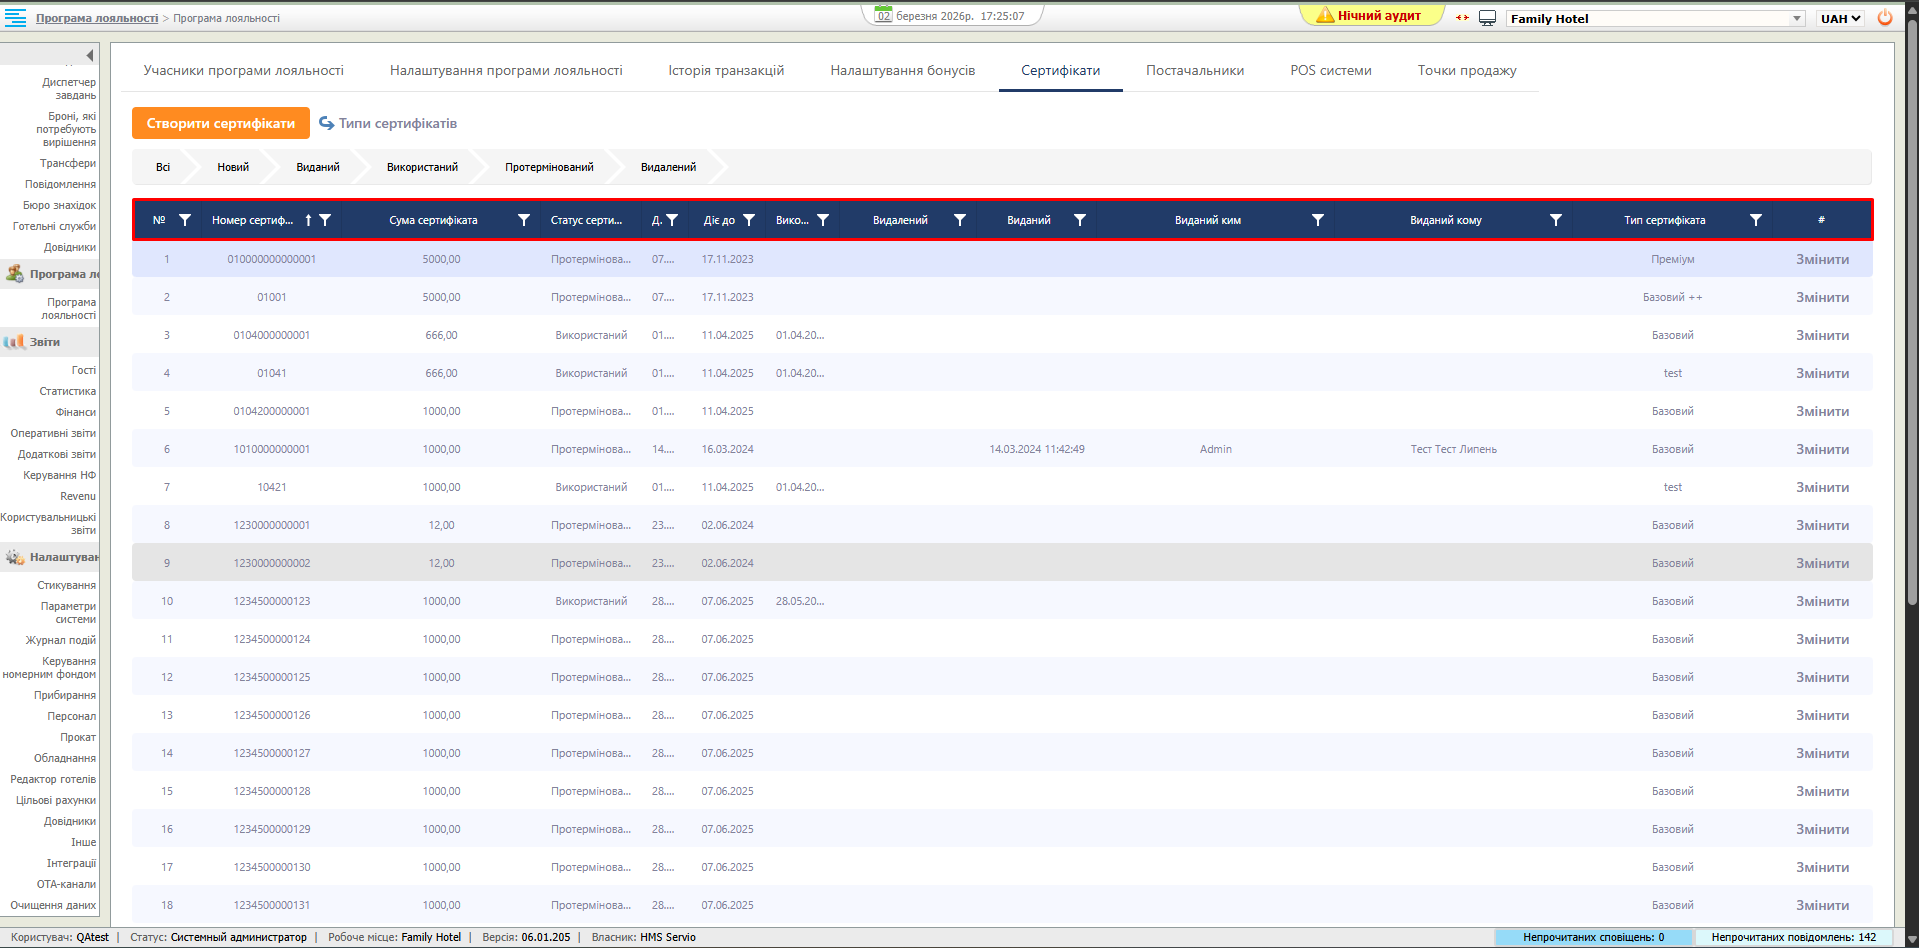Viewport: 1919px width, 948px height.
Task: Click filter icon on Виданий ким column
Action: 1317,220
